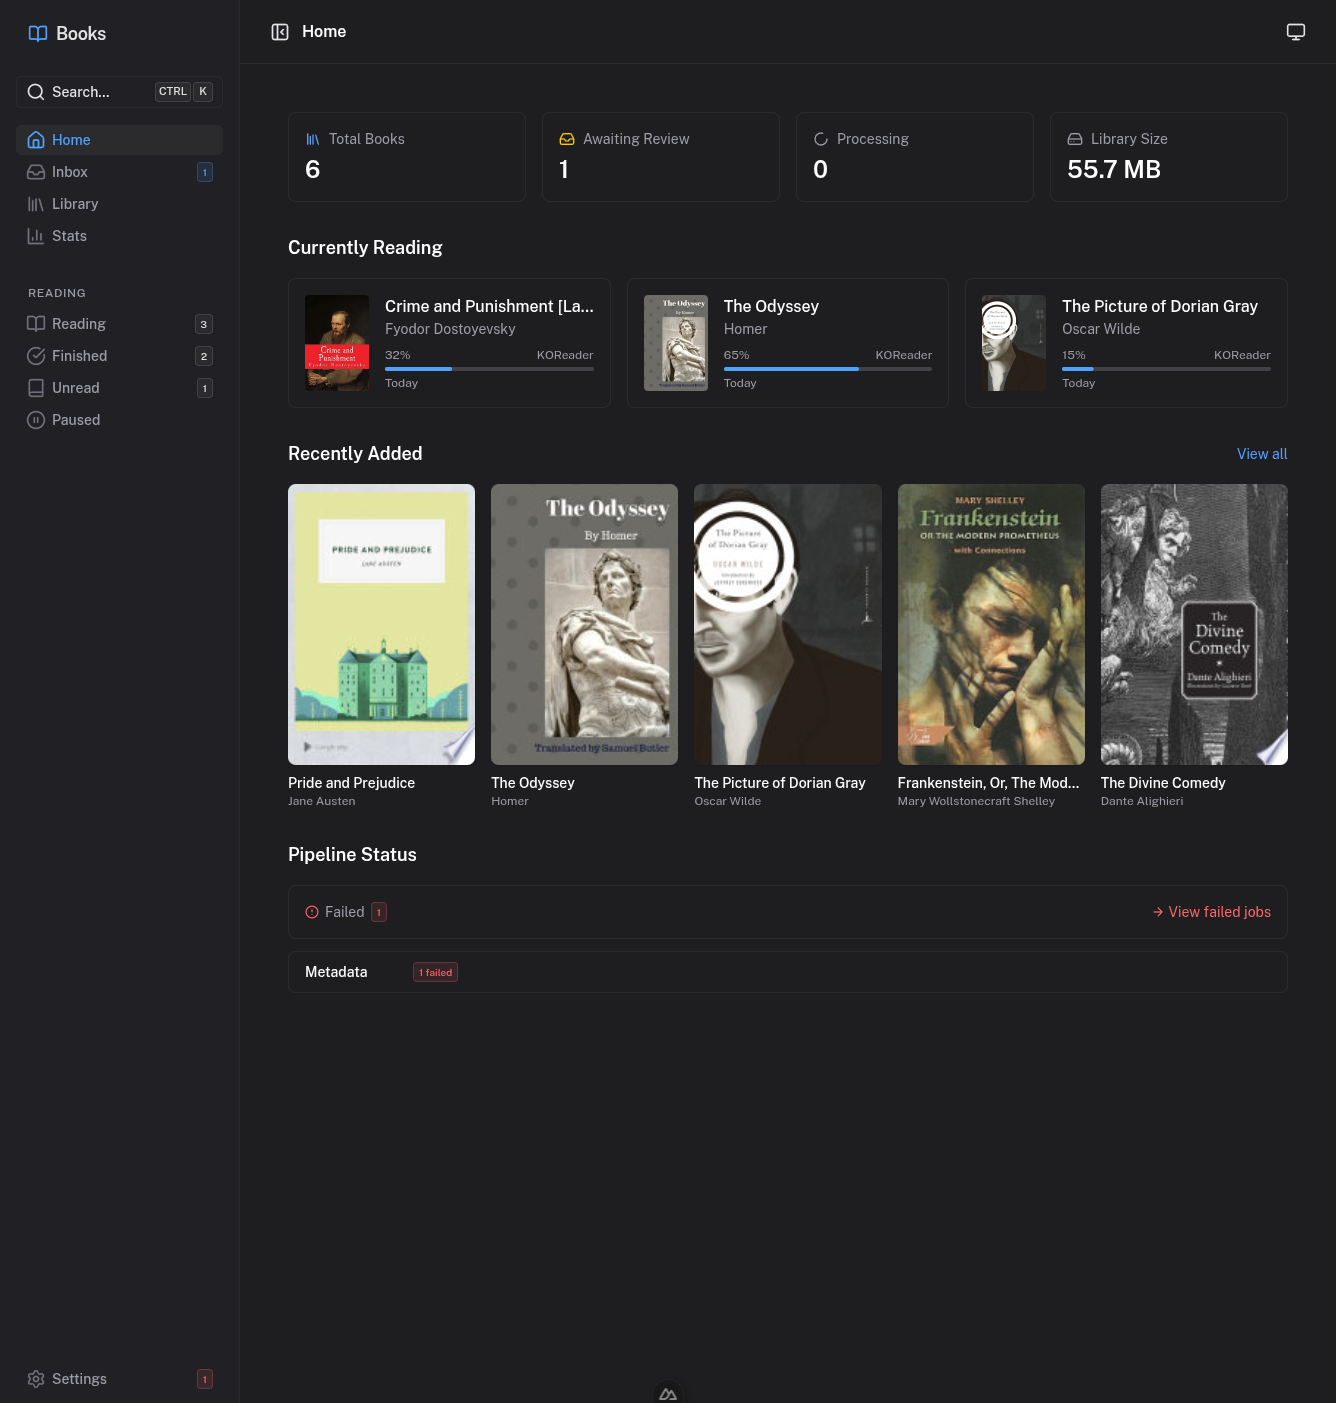Image resolution: width=1336 pixels, height=1403 pixels.
Task: Click the View all link
Action: [x=1261, y=454]
